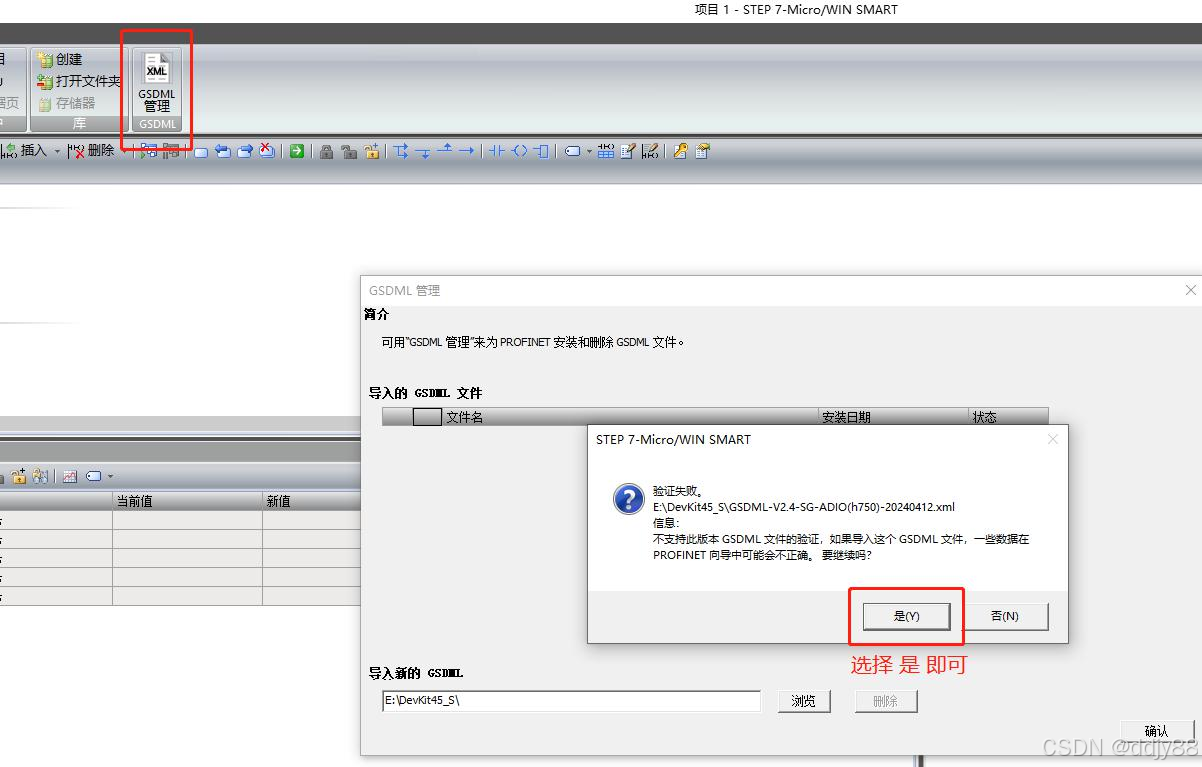Go to previous bookmark icon
The image size is (1202, 767).
(222, 151)
